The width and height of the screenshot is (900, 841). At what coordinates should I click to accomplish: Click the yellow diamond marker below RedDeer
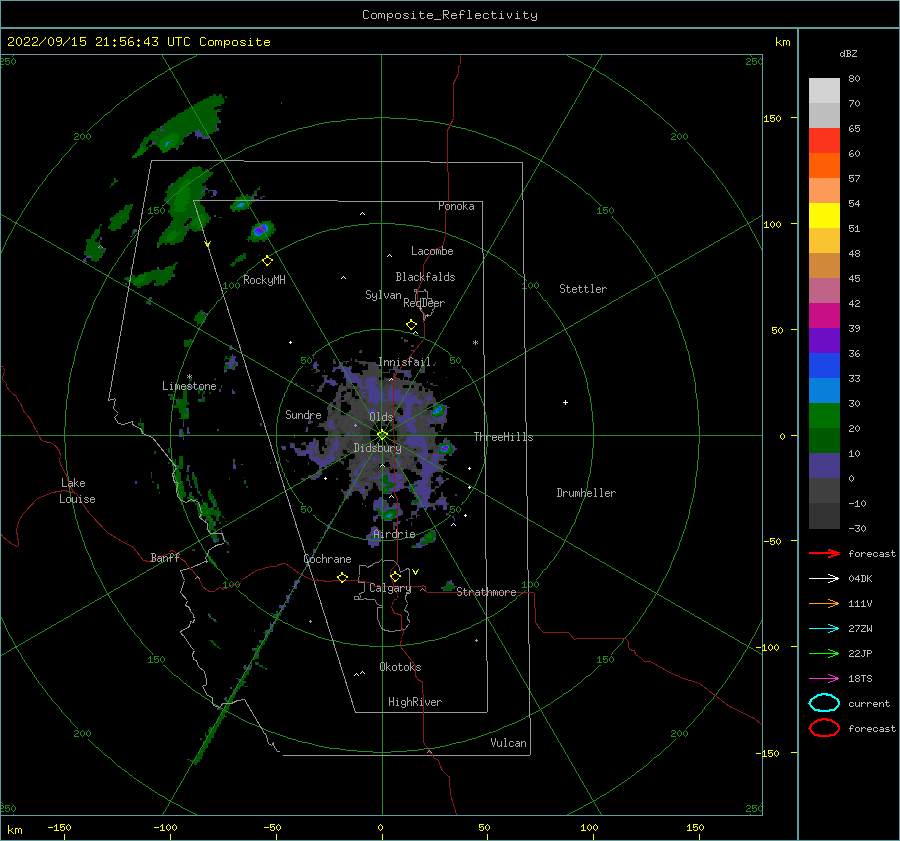[411, 325]
